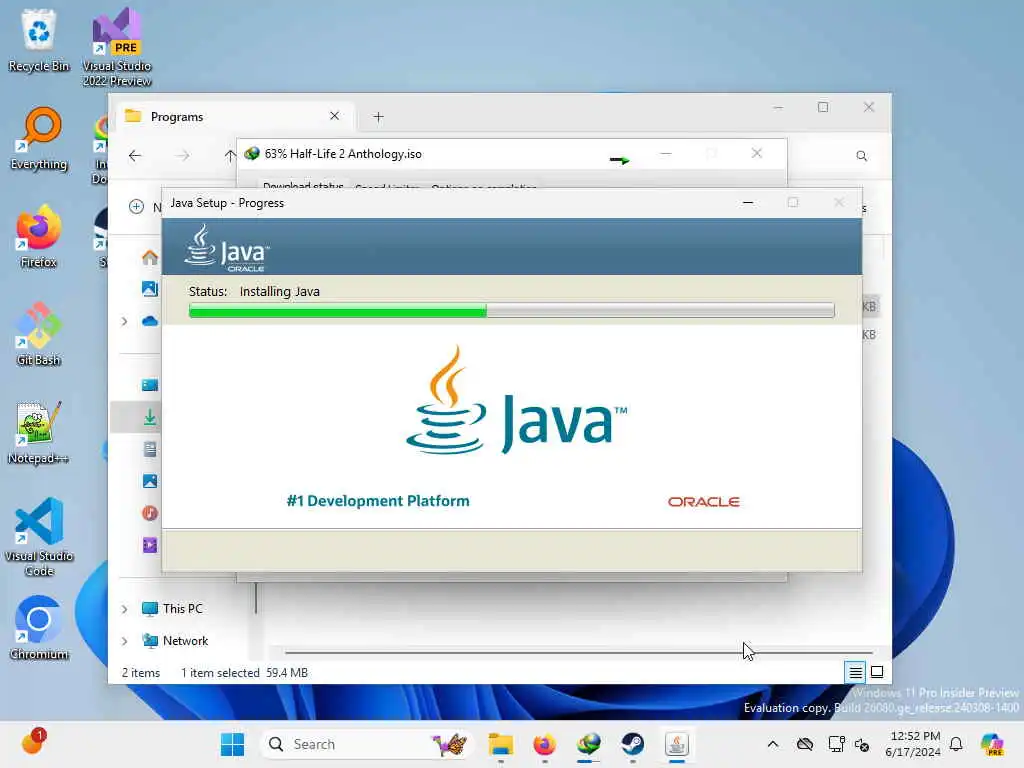1024x768 pixels.
Task: Select Network in navigation pane
Action: [x=176, y=641]
